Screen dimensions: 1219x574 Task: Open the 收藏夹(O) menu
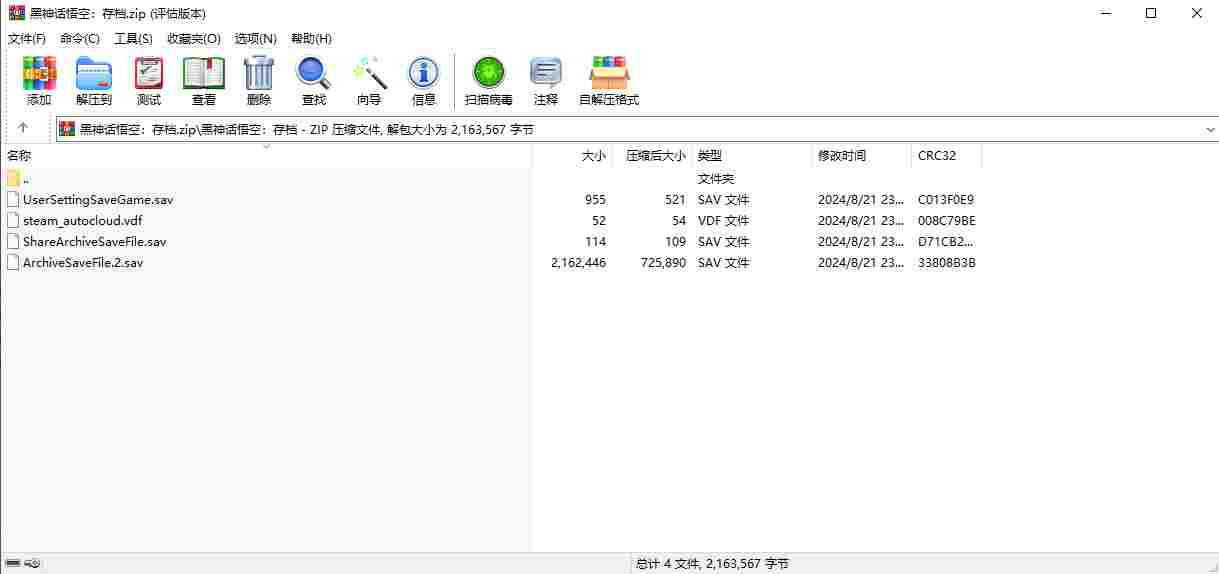(193, 38)
